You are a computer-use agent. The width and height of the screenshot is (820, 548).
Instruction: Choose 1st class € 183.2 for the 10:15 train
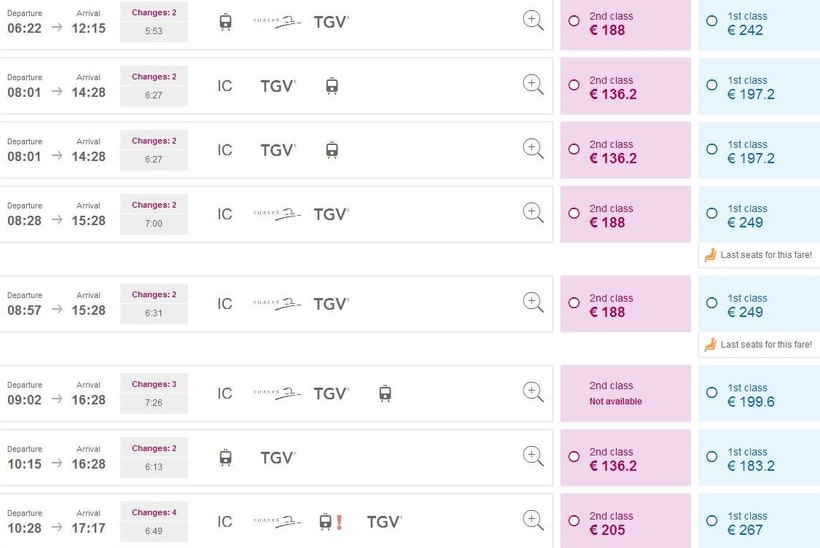[x=712, y=457]
